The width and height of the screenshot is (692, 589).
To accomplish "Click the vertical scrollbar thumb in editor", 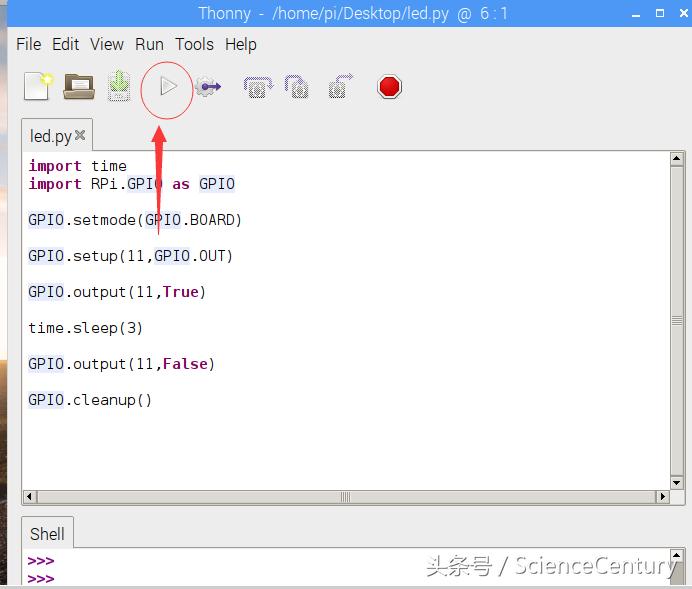I will (677, 321).
